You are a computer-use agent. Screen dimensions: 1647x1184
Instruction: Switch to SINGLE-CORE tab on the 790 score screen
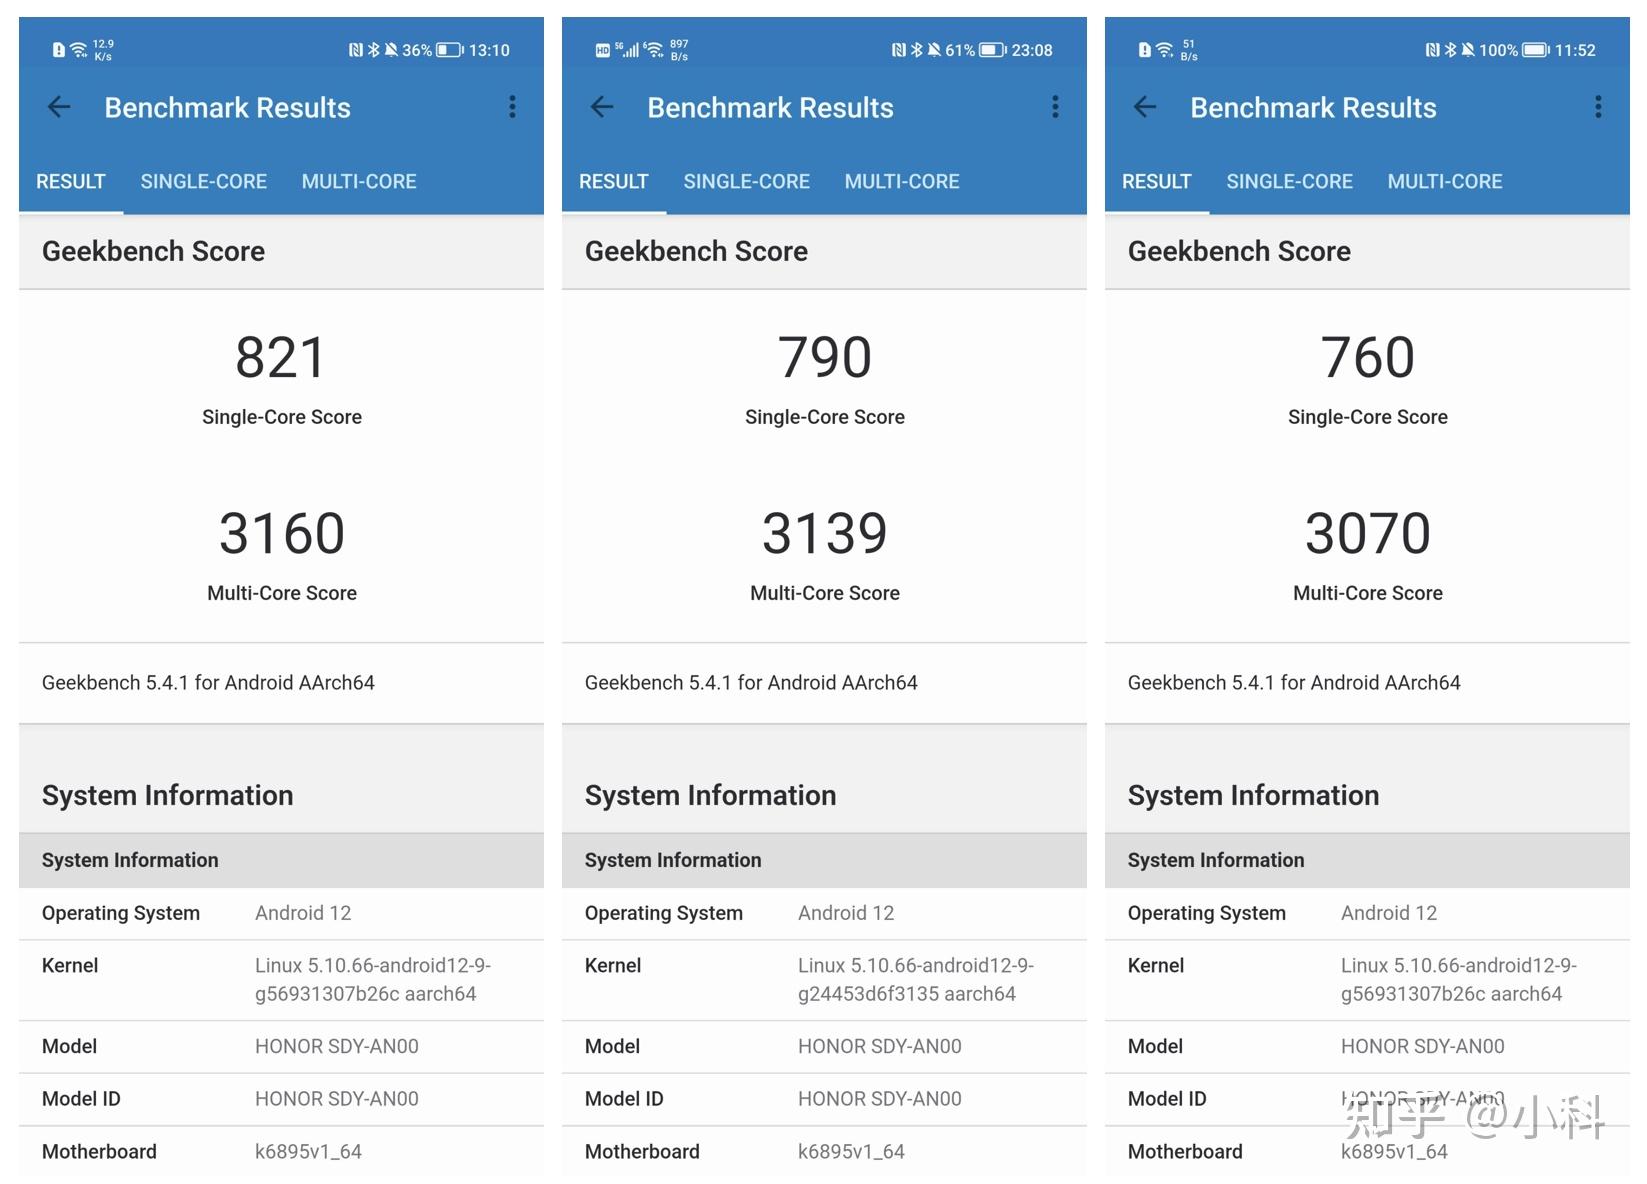pos(747,181)
